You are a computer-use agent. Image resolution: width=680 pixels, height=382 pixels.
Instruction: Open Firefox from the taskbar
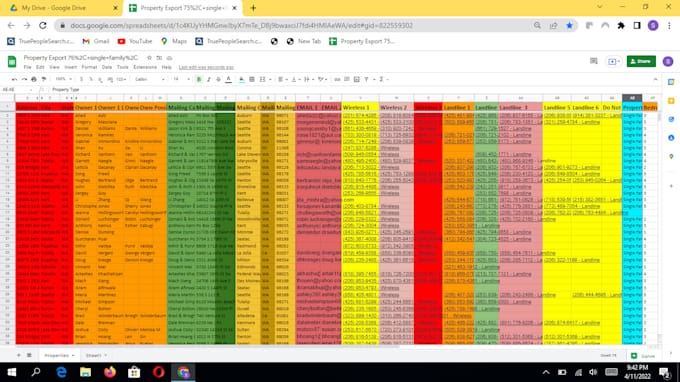110,372
